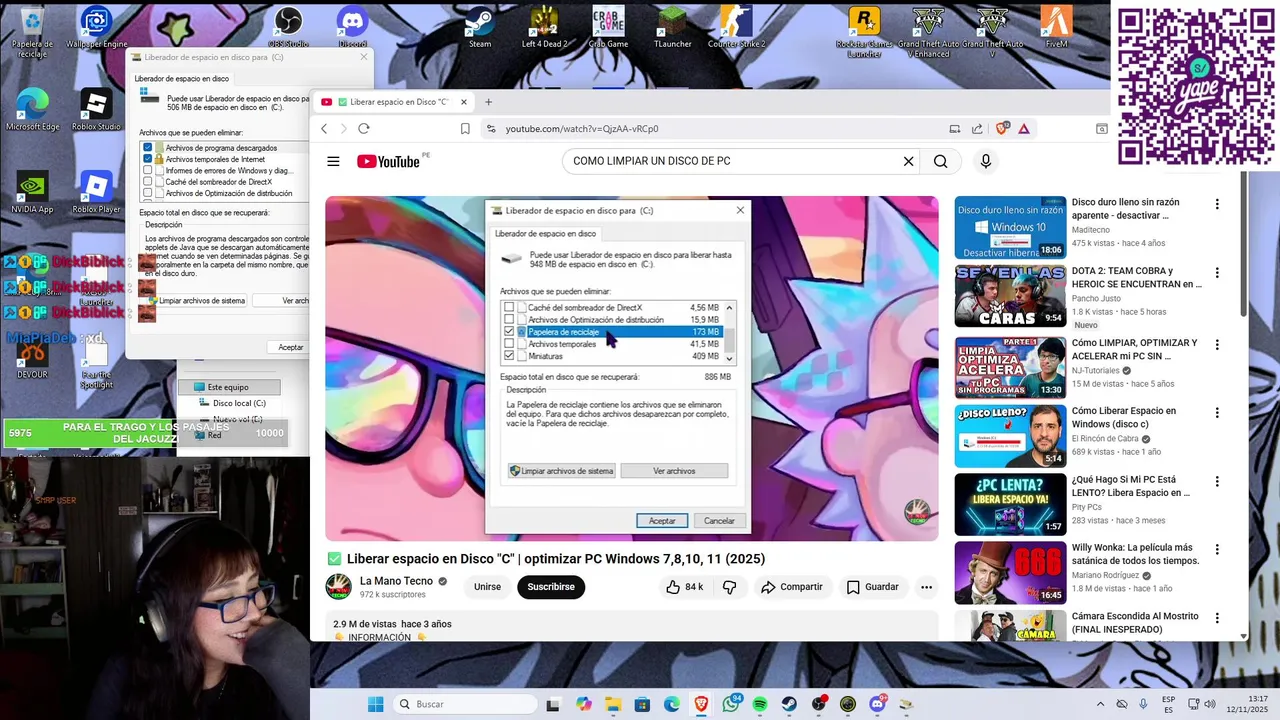This screenshot has height=720, width=1280.
Task: Open the YouTube hamburger guide menu
Action: [x=333, y=161]
